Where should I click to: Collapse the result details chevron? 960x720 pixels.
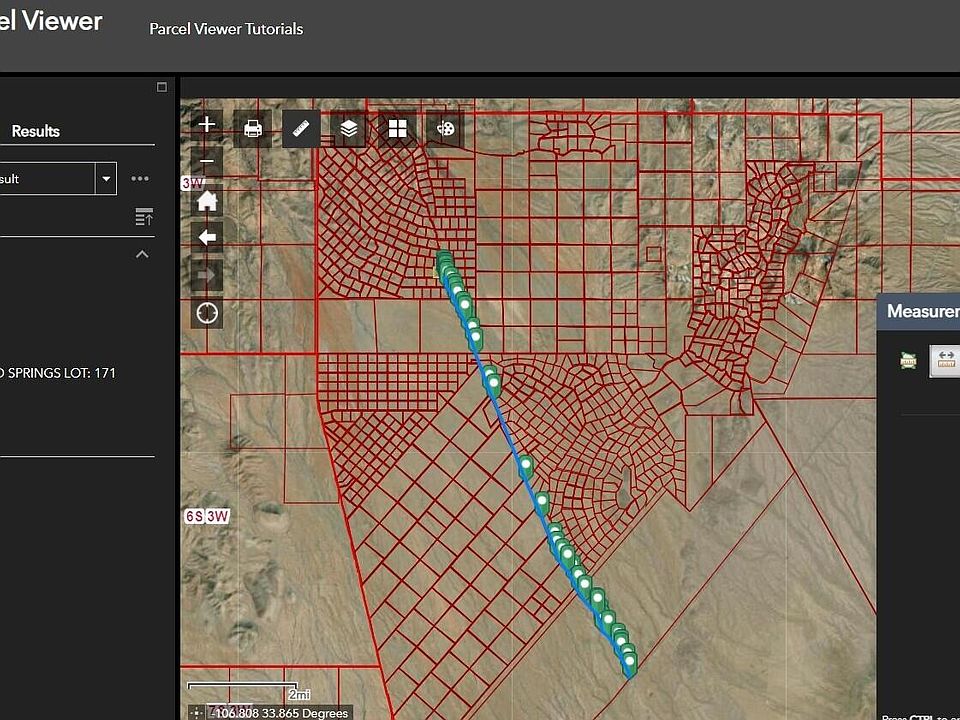(142, 254)
